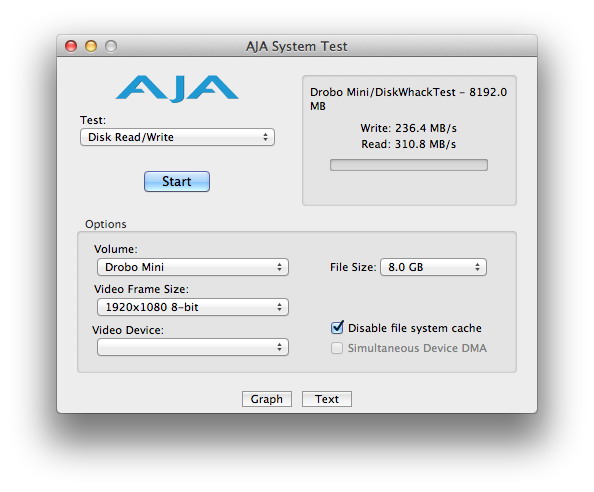This screenshot has width=594, height=492.
Task: Minimize the window with the yellow button
Action: coord(91,46)
